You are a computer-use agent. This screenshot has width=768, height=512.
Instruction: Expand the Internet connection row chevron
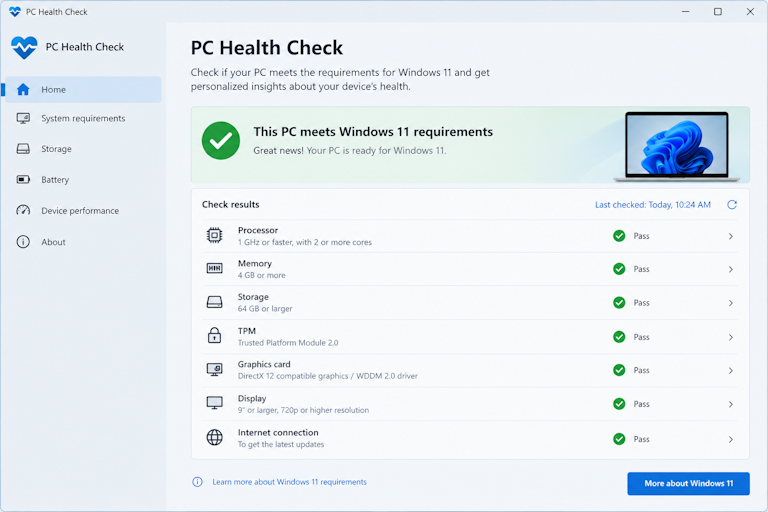pos(730,439)
